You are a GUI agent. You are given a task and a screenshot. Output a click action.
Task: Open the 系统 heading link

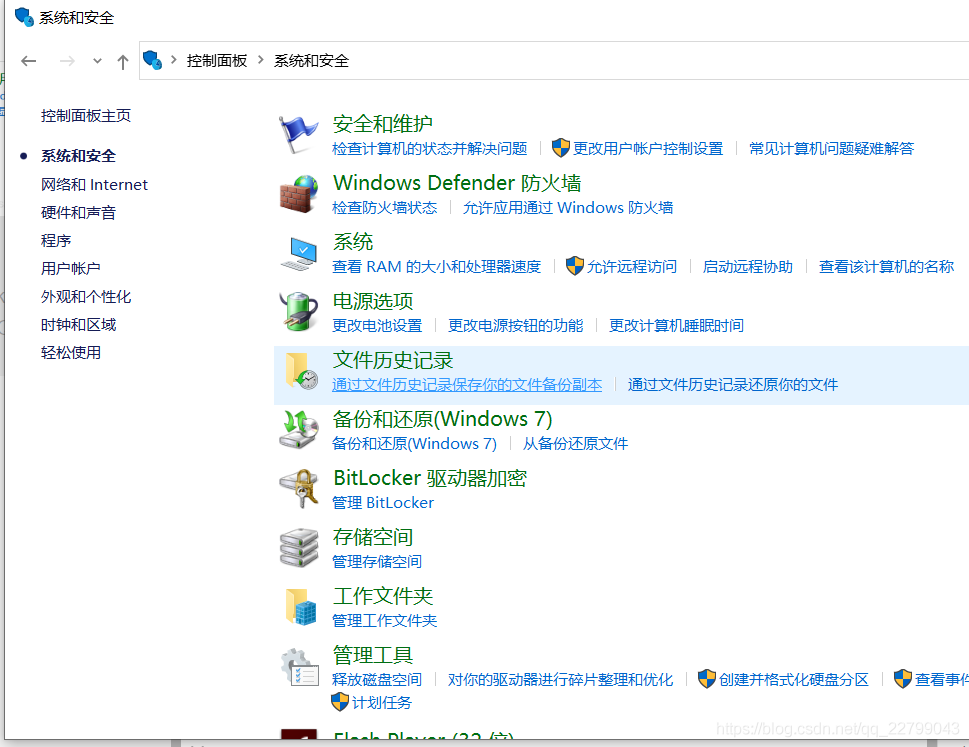(353, 242)
